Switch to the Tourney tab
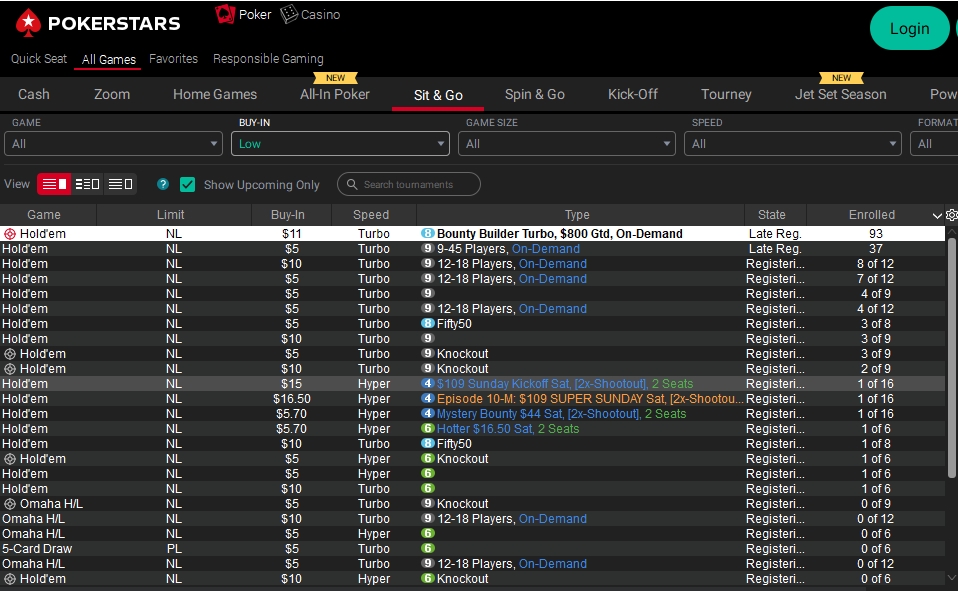The width and height of the screenshot is (958, 591). click(x=726, y=94)
